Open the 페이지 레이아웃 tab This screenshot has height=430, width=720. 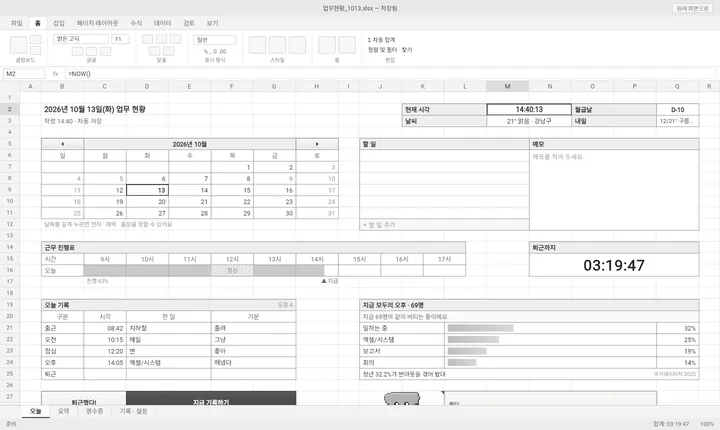[97, 23]
